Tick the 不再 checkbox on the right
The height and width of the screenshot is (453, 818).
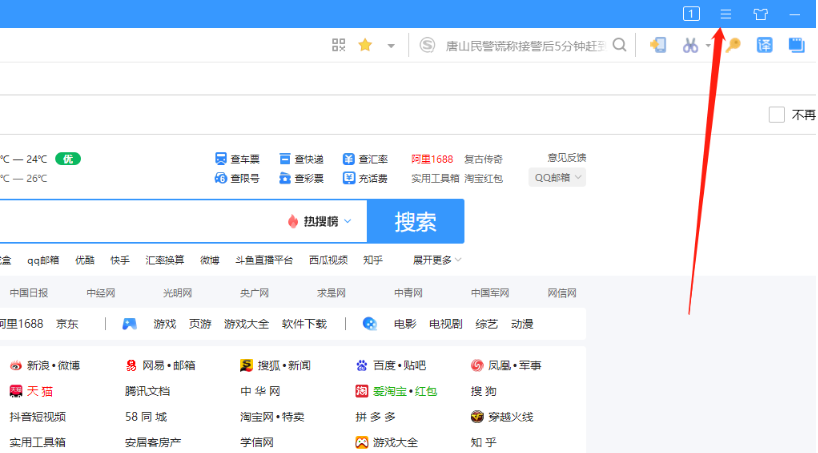click(776, 114)
